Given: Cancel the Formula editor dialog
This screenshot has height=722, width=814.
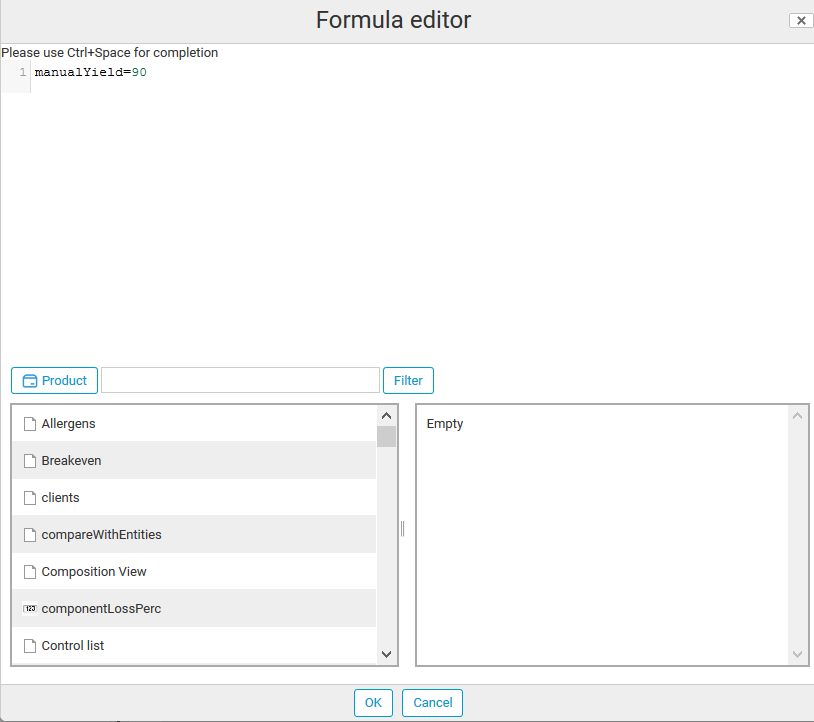Looking at the screenshot, I should tap(432, 703).
